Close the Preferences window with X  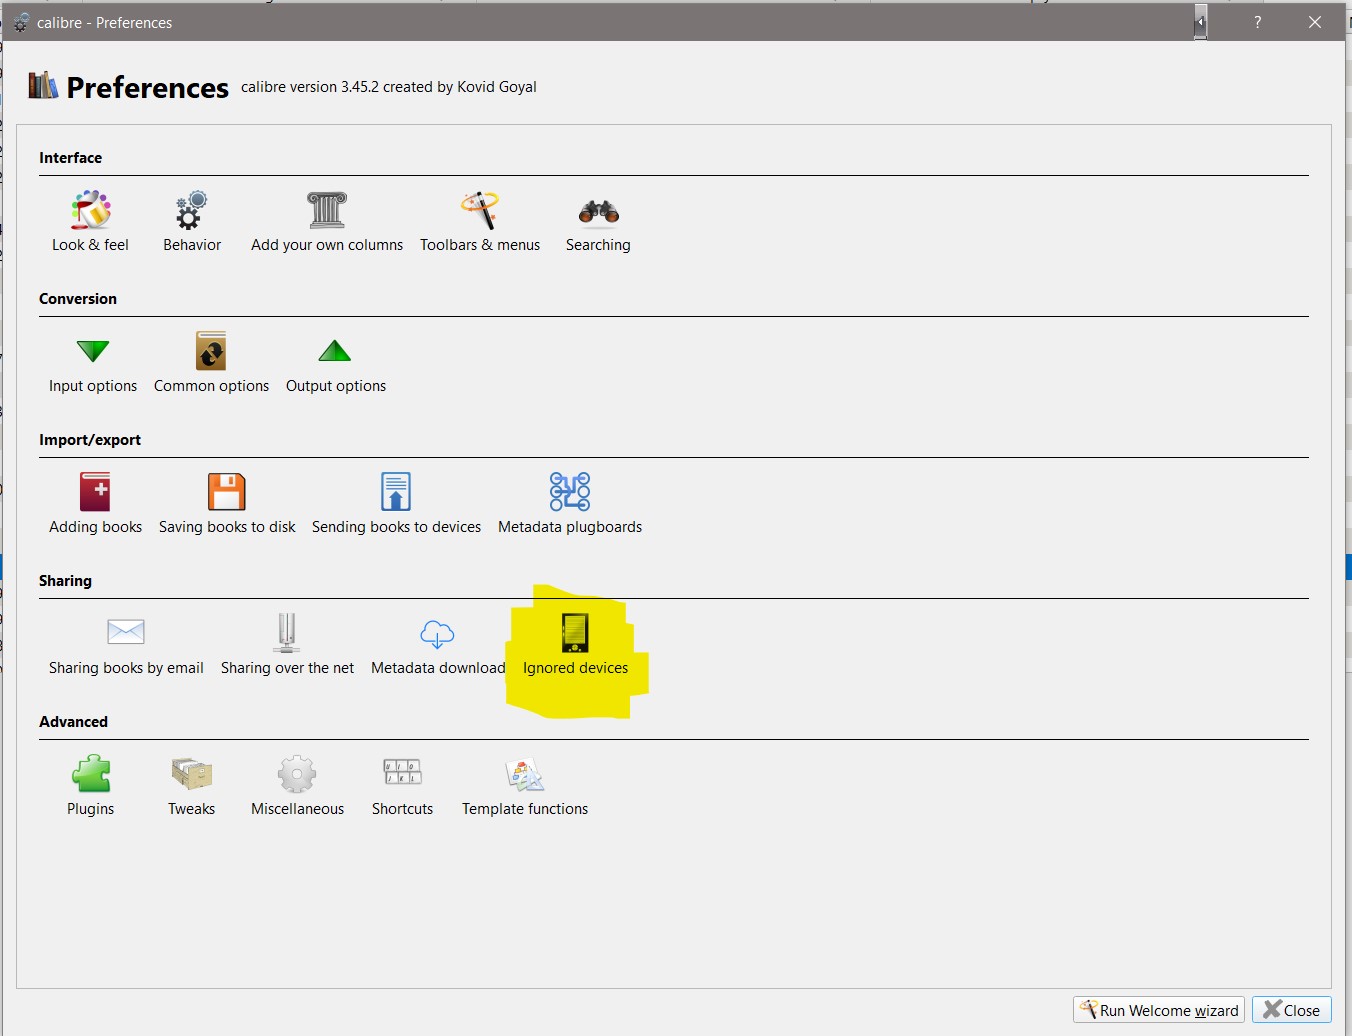1315,22
